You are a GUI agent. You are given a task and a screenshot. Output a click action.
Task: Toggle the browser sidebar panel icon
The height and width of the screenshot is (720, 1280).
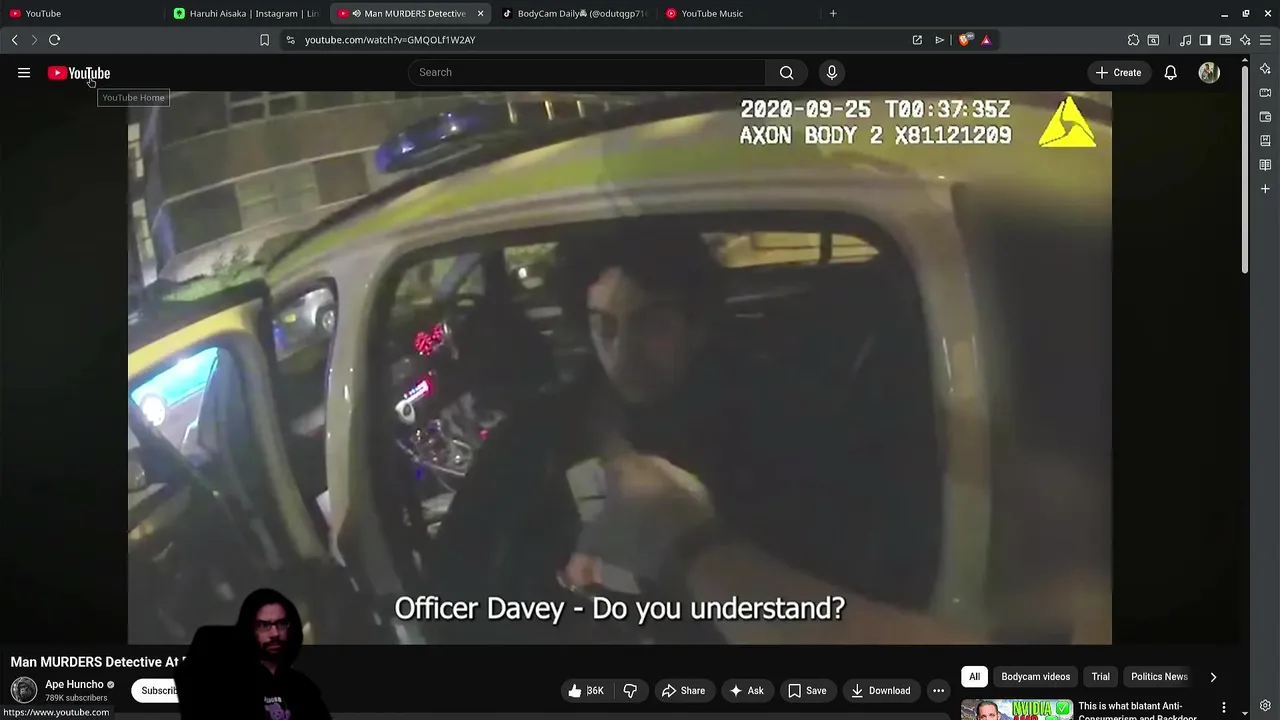pyautogui.click(x=1205, y=40)
